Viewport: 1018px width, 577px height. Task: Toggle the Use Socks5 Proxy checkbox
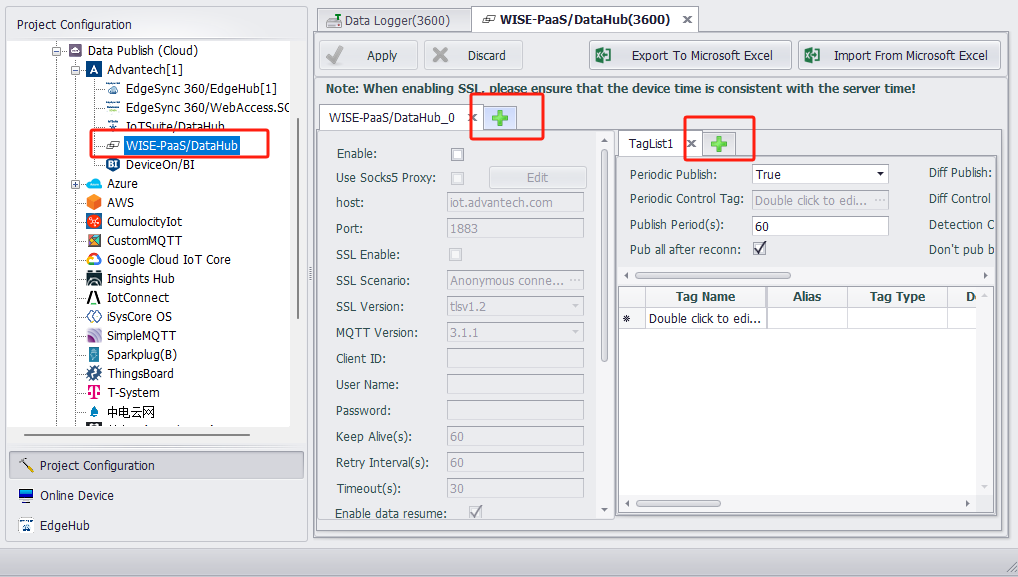(x=458, y=178)
